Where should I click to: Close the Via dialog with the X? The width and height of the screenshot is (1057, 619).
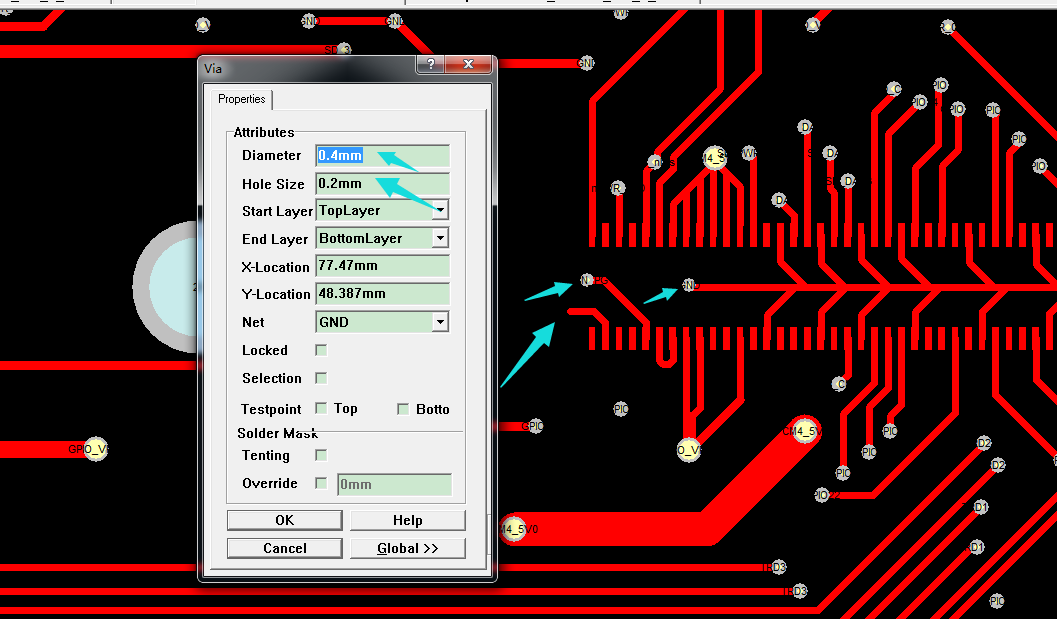click(468, 66)
